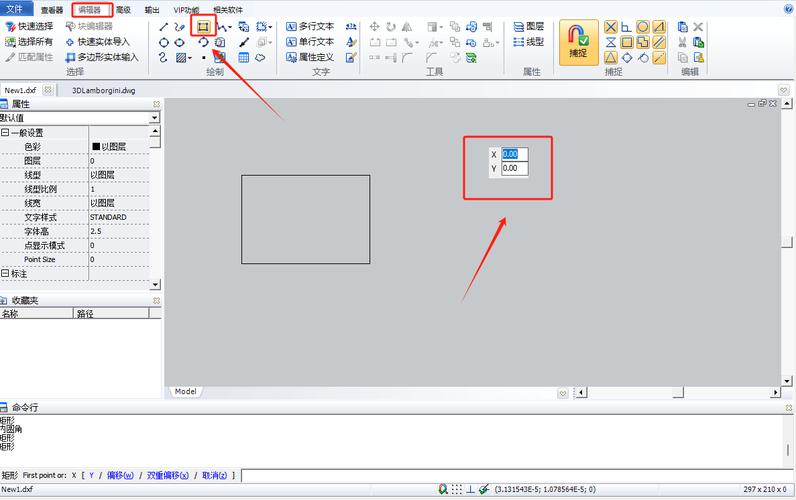Open the hatch tool dropdown arrow
This screenshot has height=500, width=796.
pyautogui.click(x=190, y=58)
